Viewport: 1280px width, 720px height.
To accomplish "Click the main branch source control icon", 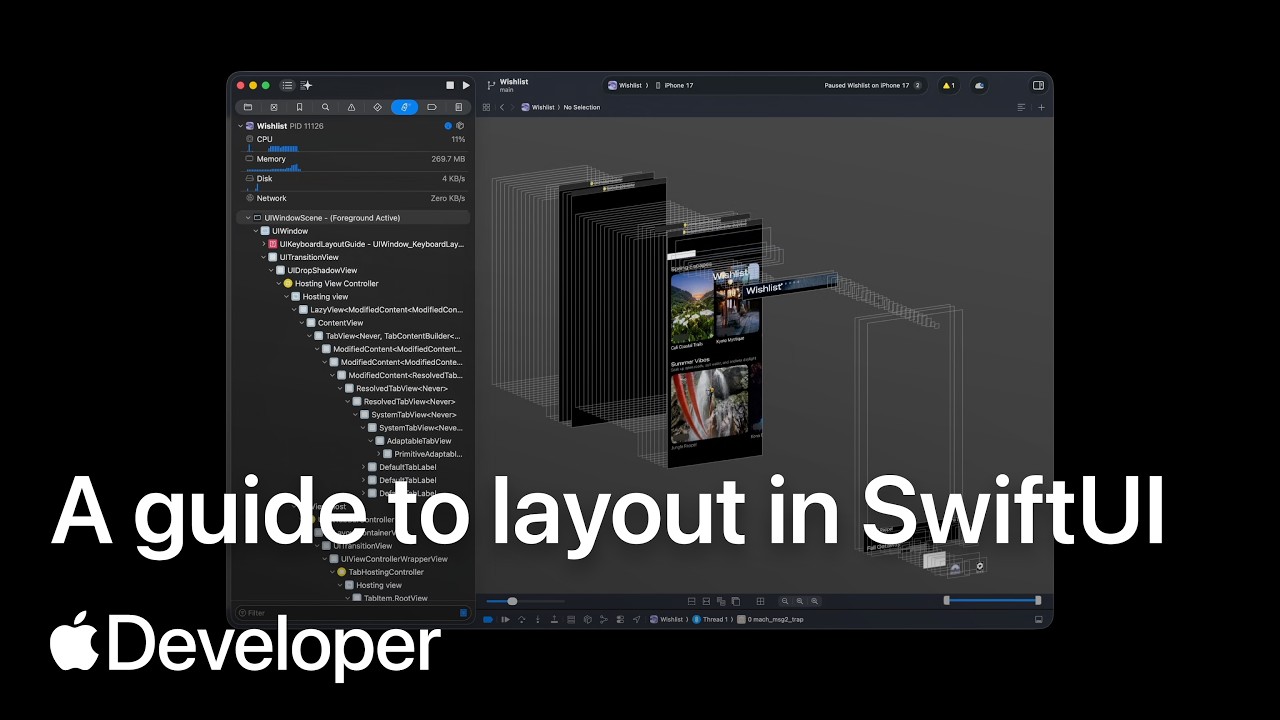I will [491, 86].
